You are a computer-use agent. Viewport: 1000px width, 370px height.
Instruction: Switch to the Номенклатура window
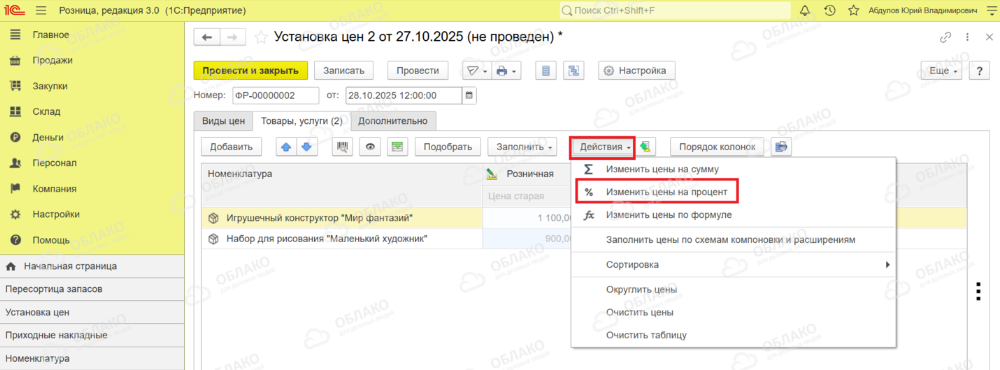tap(92, 359)
